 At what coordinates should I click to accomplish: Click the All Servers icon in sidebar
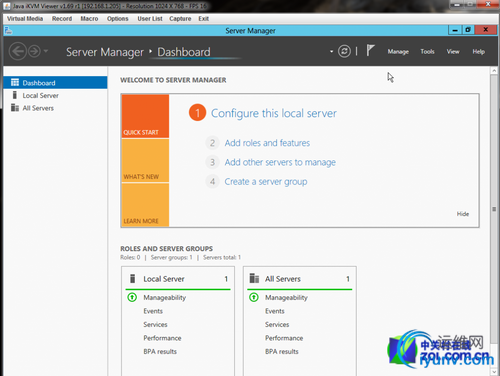pyautogui.click(x=15, y=108)
